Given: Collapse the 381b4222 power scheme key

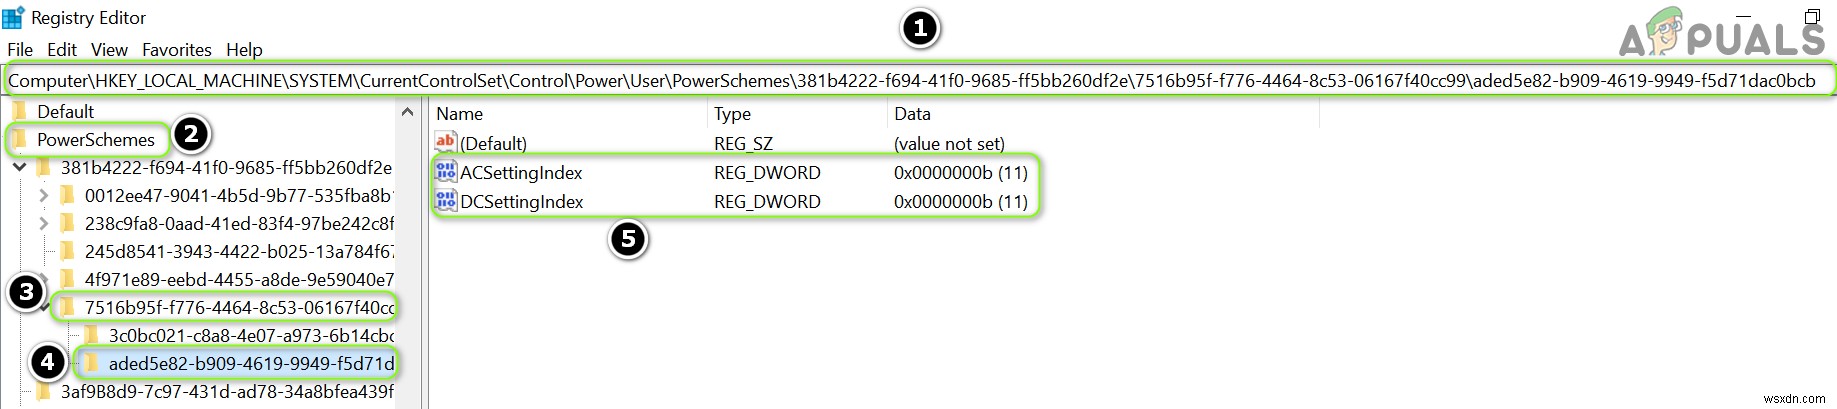Looking at the screenshot, I should (x=19, y=168).
